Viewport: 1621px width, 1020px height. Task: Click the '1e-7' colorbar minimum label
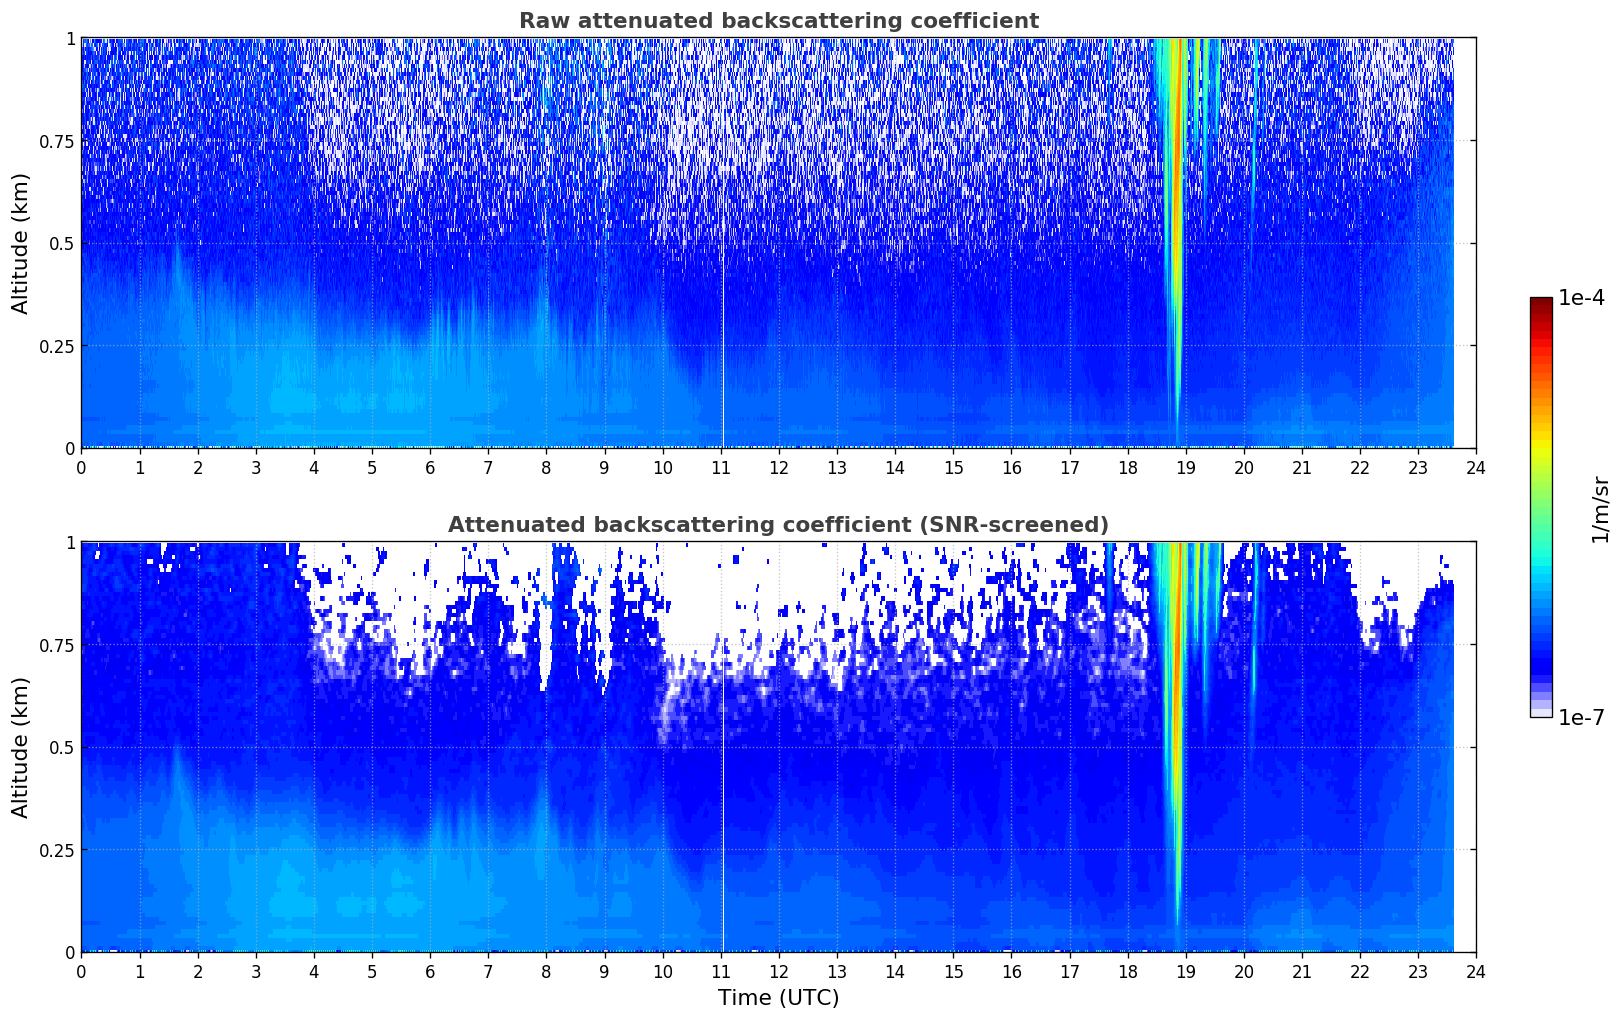click(1581, 717)
